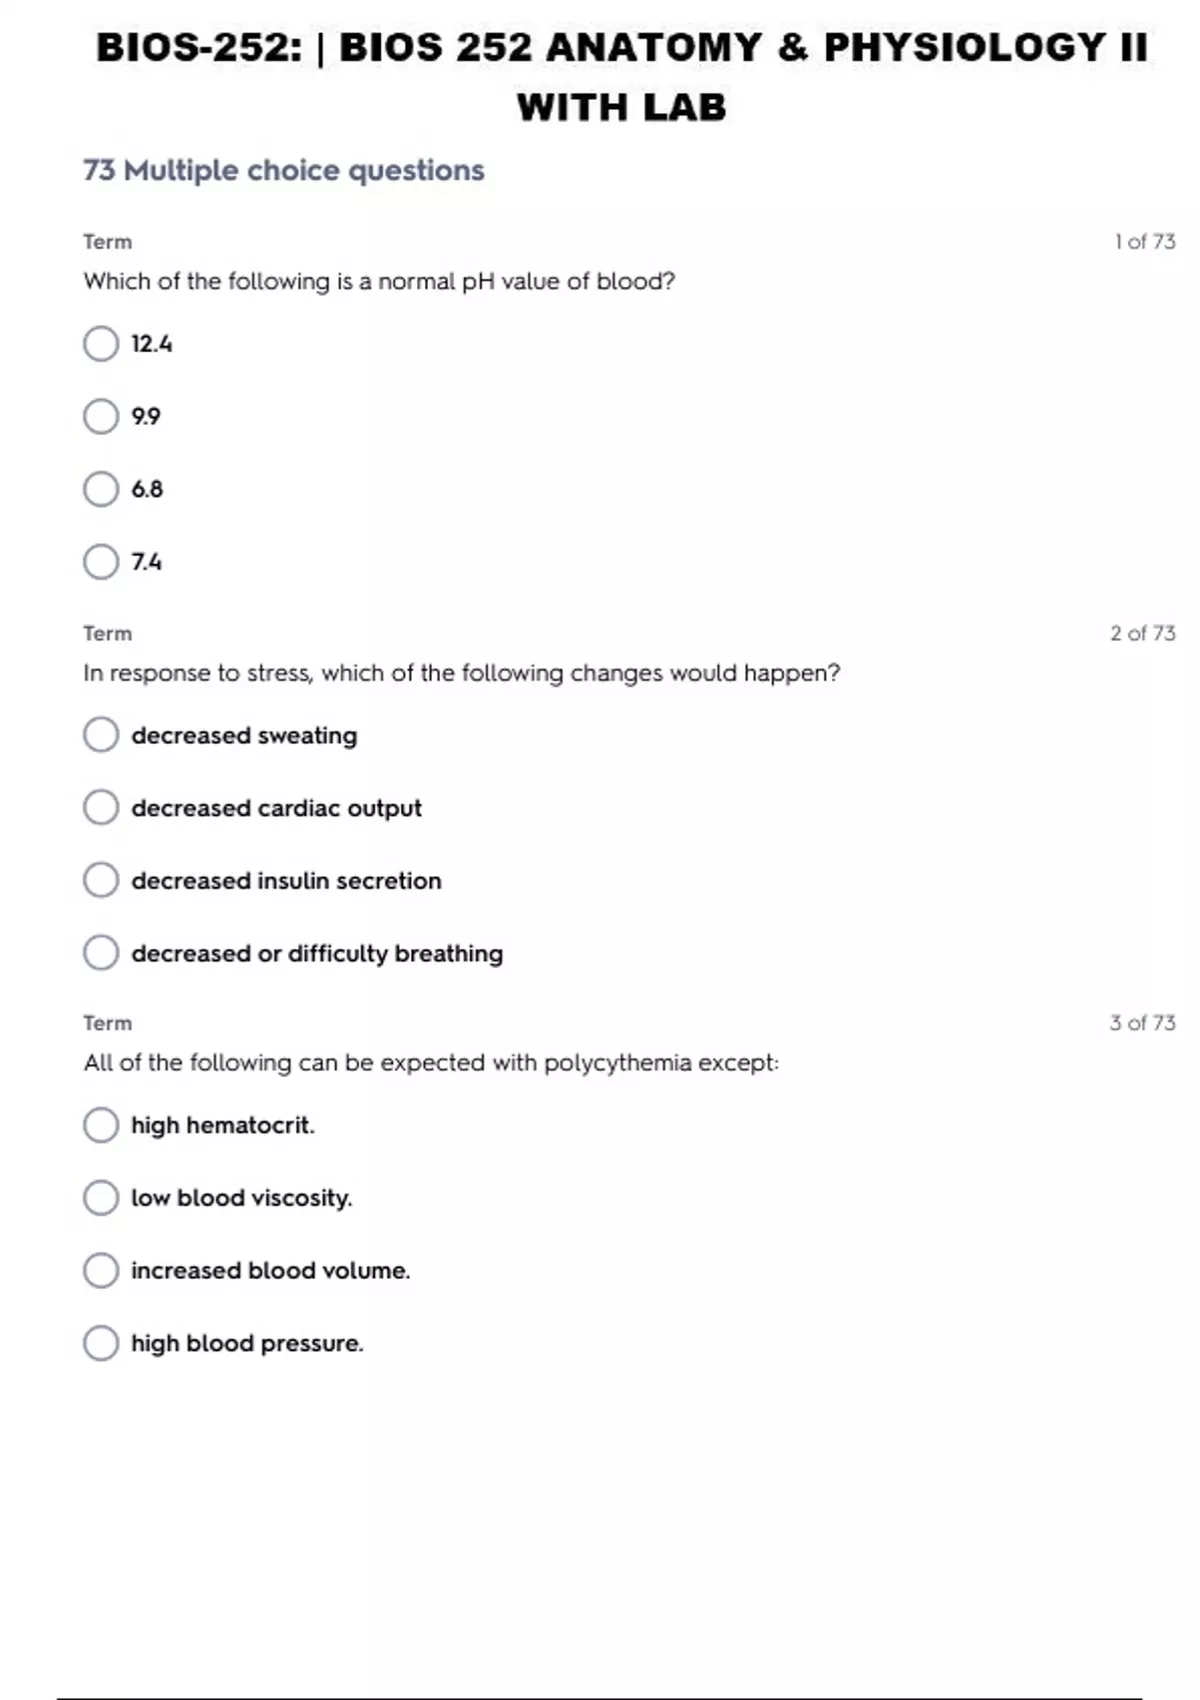
Task: Select the high blood pressure option
Action: click(x=101, y=1343)
